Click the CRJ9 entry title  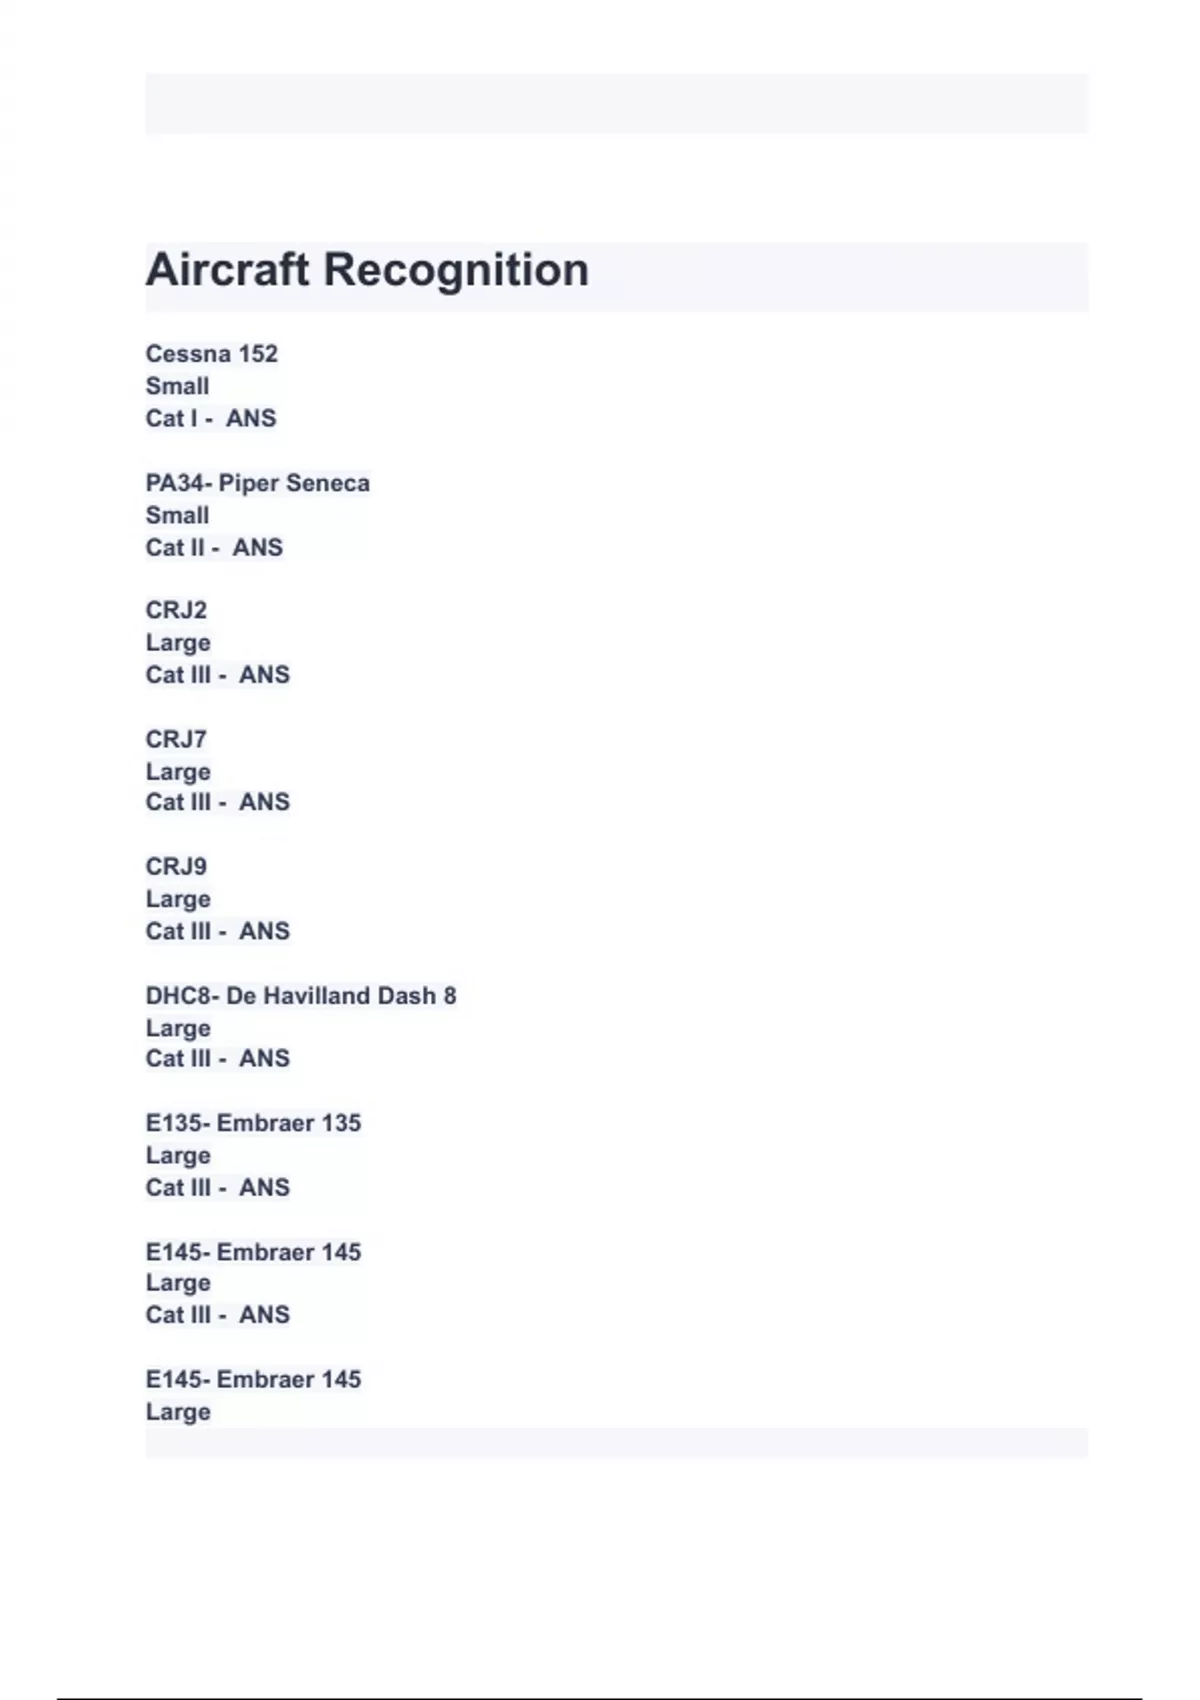(176, 866)
